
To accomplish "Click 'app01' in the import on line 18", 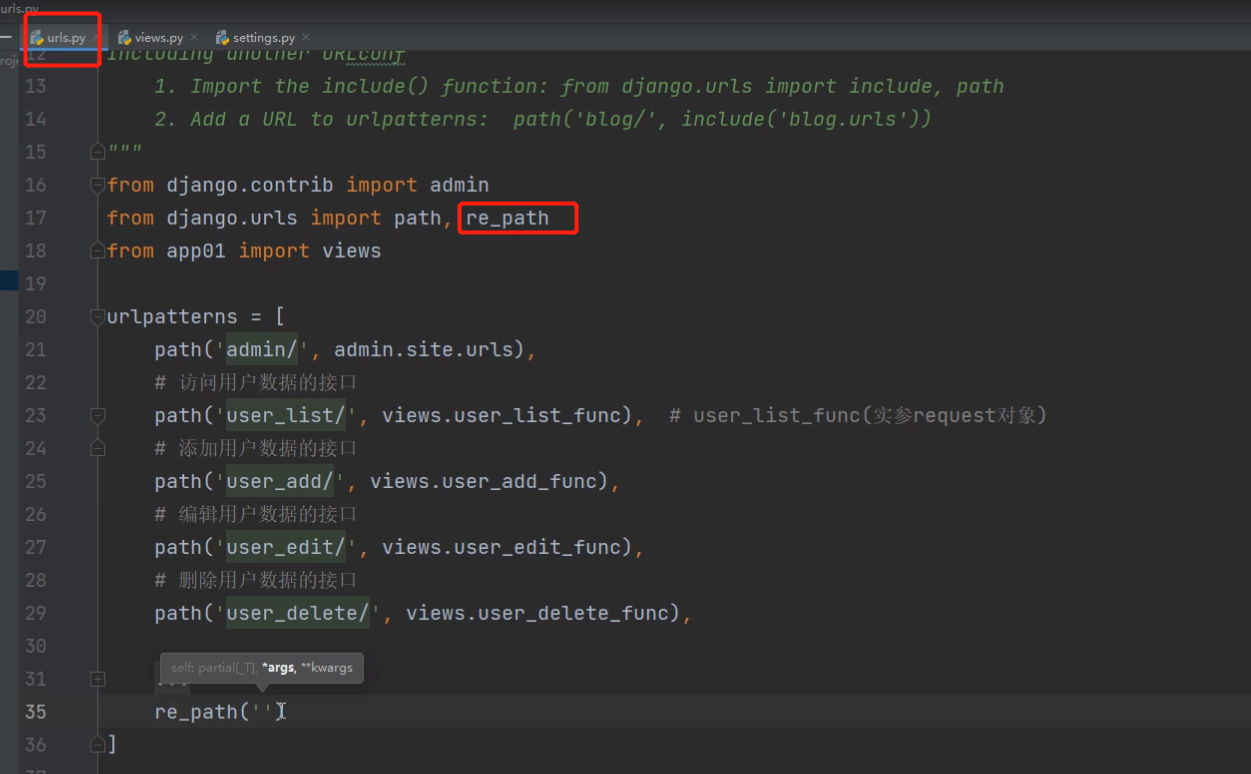I will point(196,251).
